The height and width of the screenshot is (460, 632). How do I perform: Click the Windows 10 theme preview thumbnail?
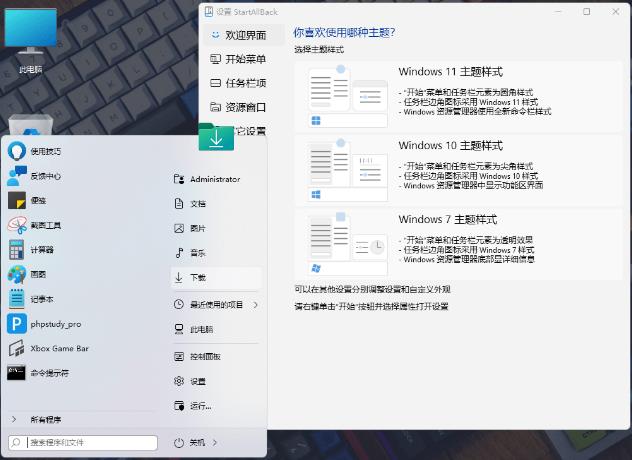(347, 170)
